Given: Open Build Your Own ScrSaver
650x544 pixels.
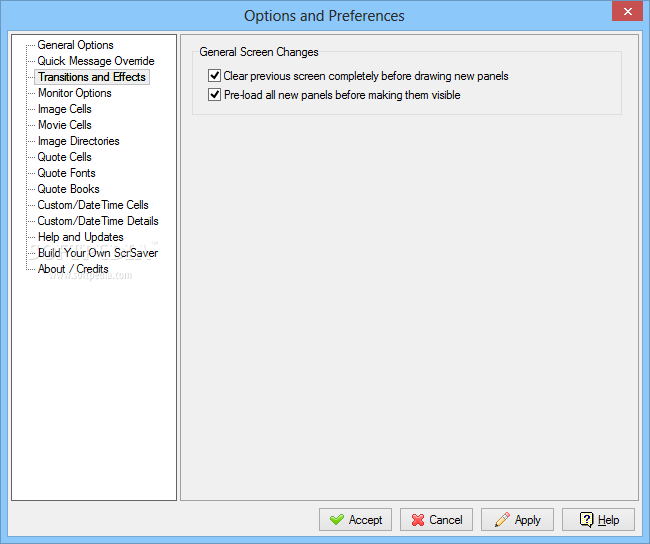Looking at the screenshot, I should (98, 253).
